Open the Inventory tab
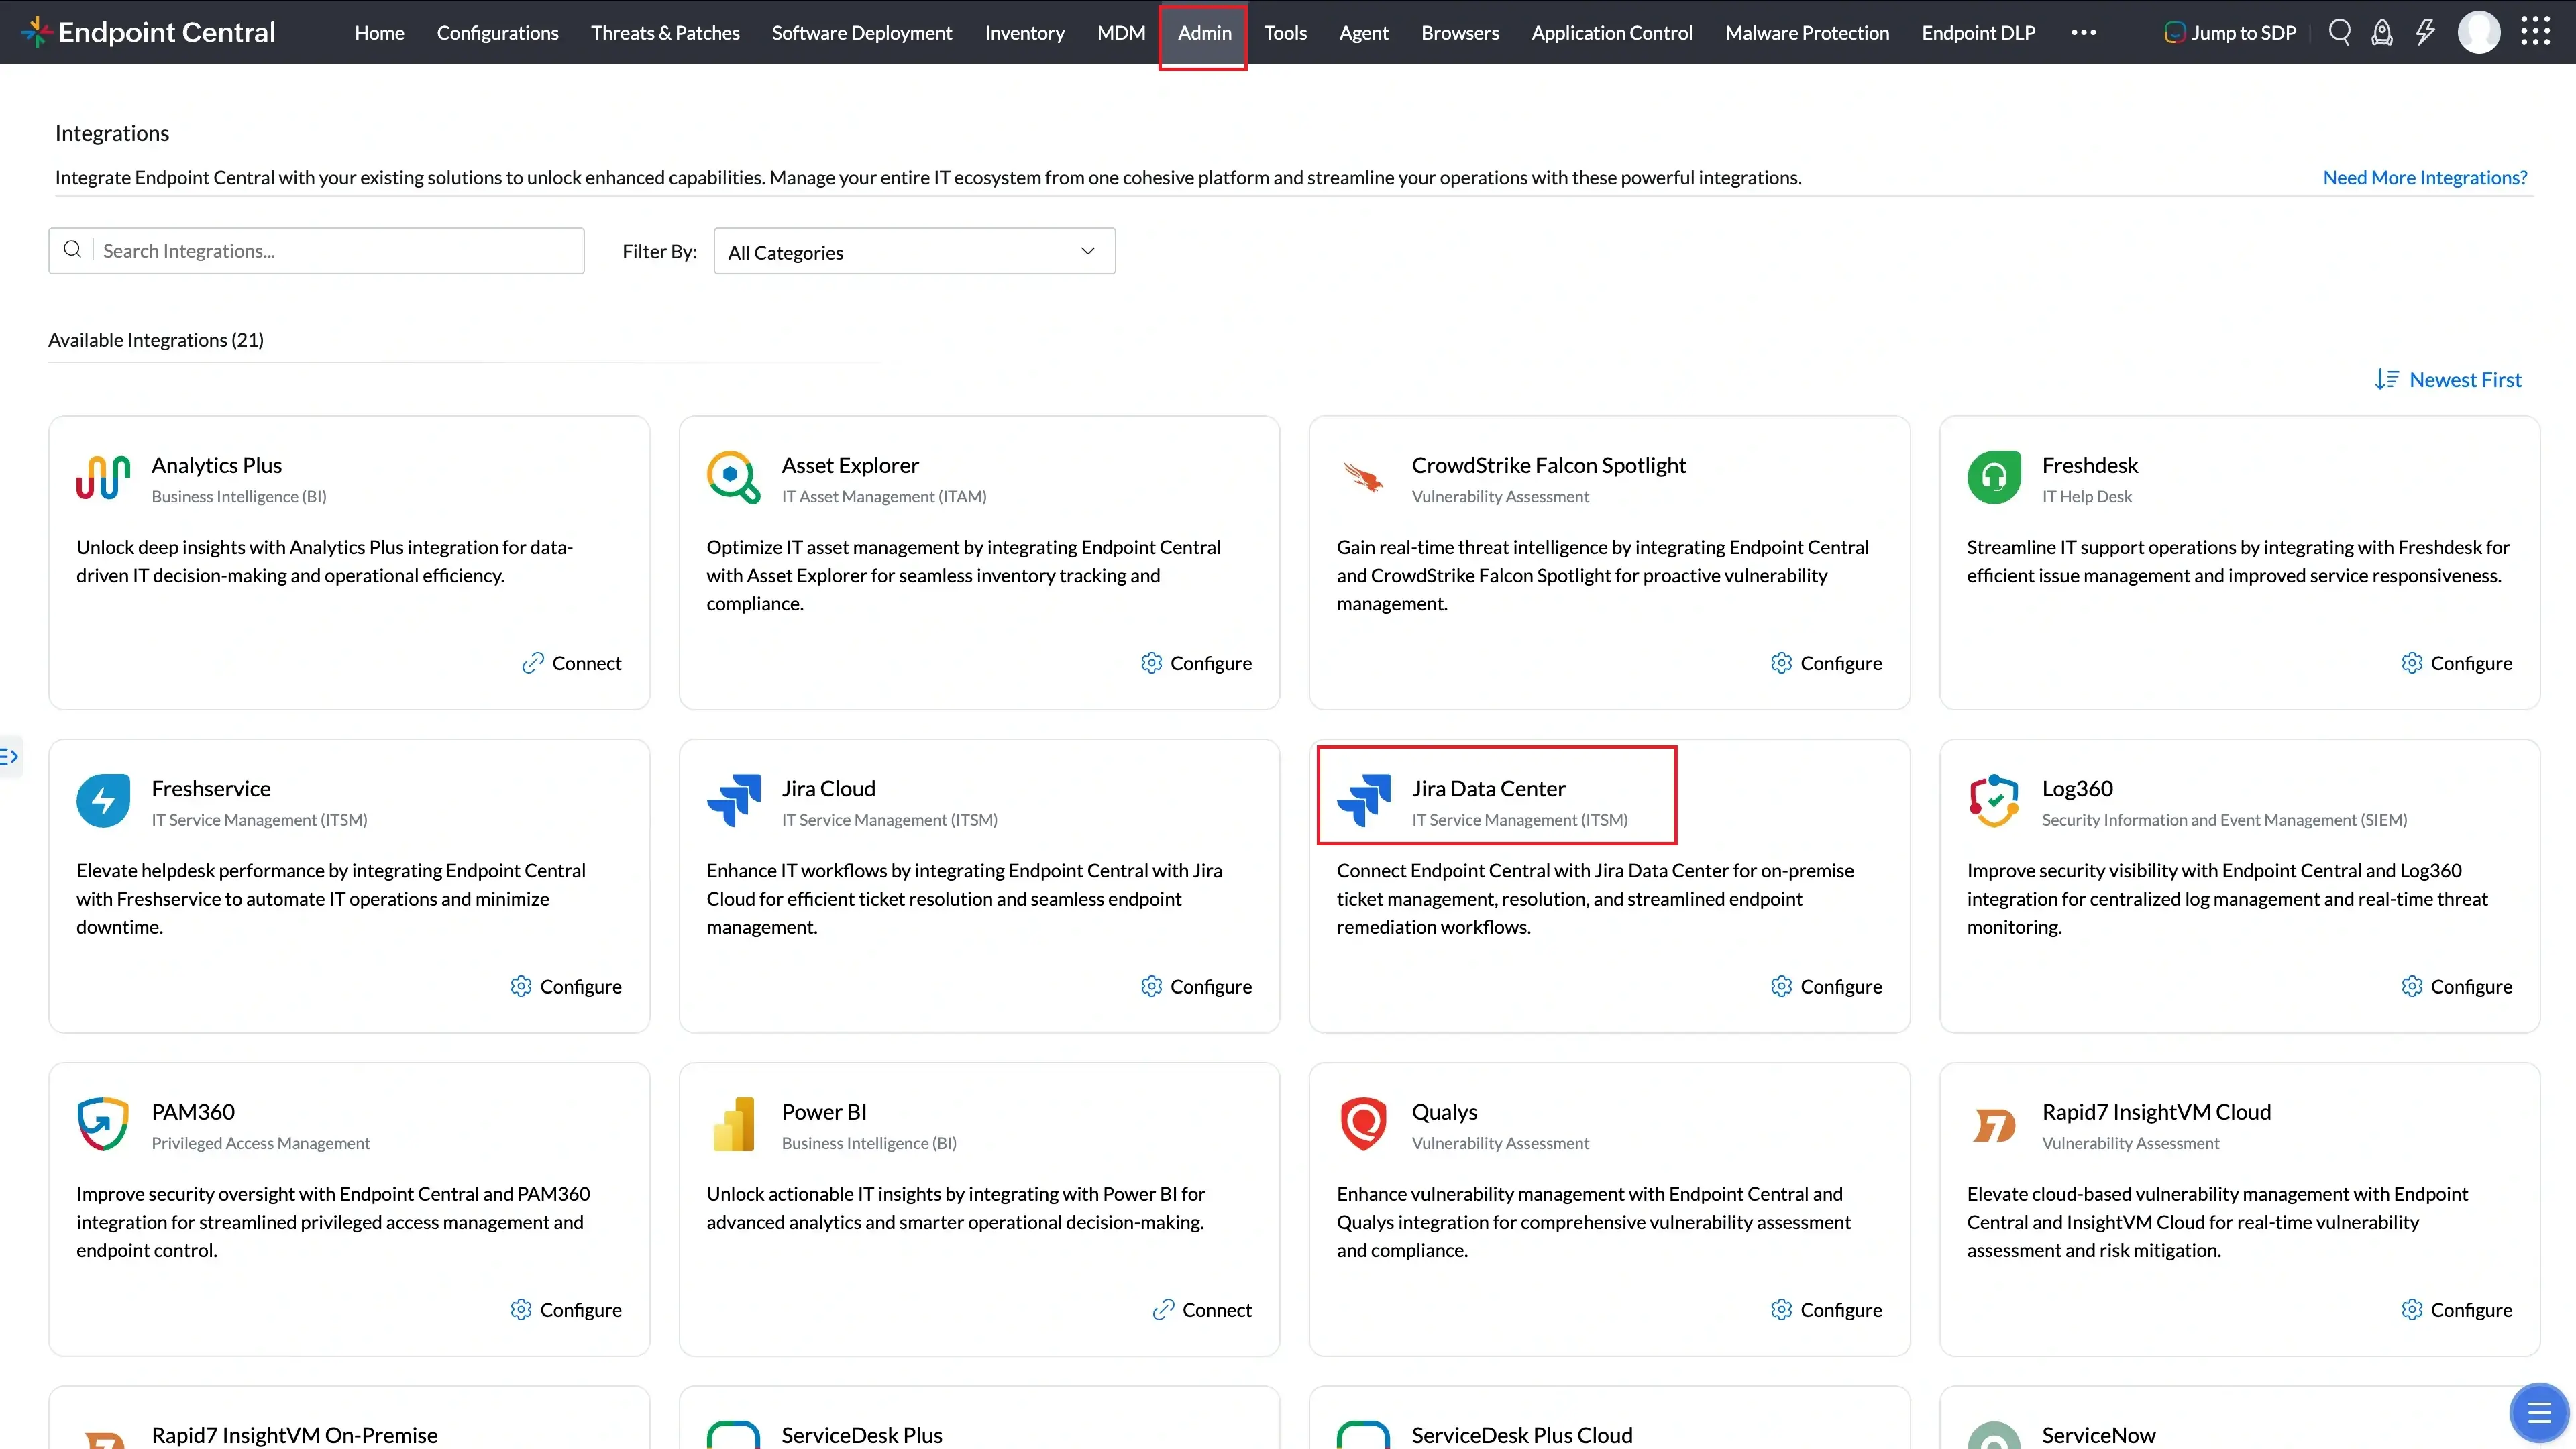Image resolution: width=2576 pixels, height=1449 pixels. pyautogui.click(x=1024, y=32)
